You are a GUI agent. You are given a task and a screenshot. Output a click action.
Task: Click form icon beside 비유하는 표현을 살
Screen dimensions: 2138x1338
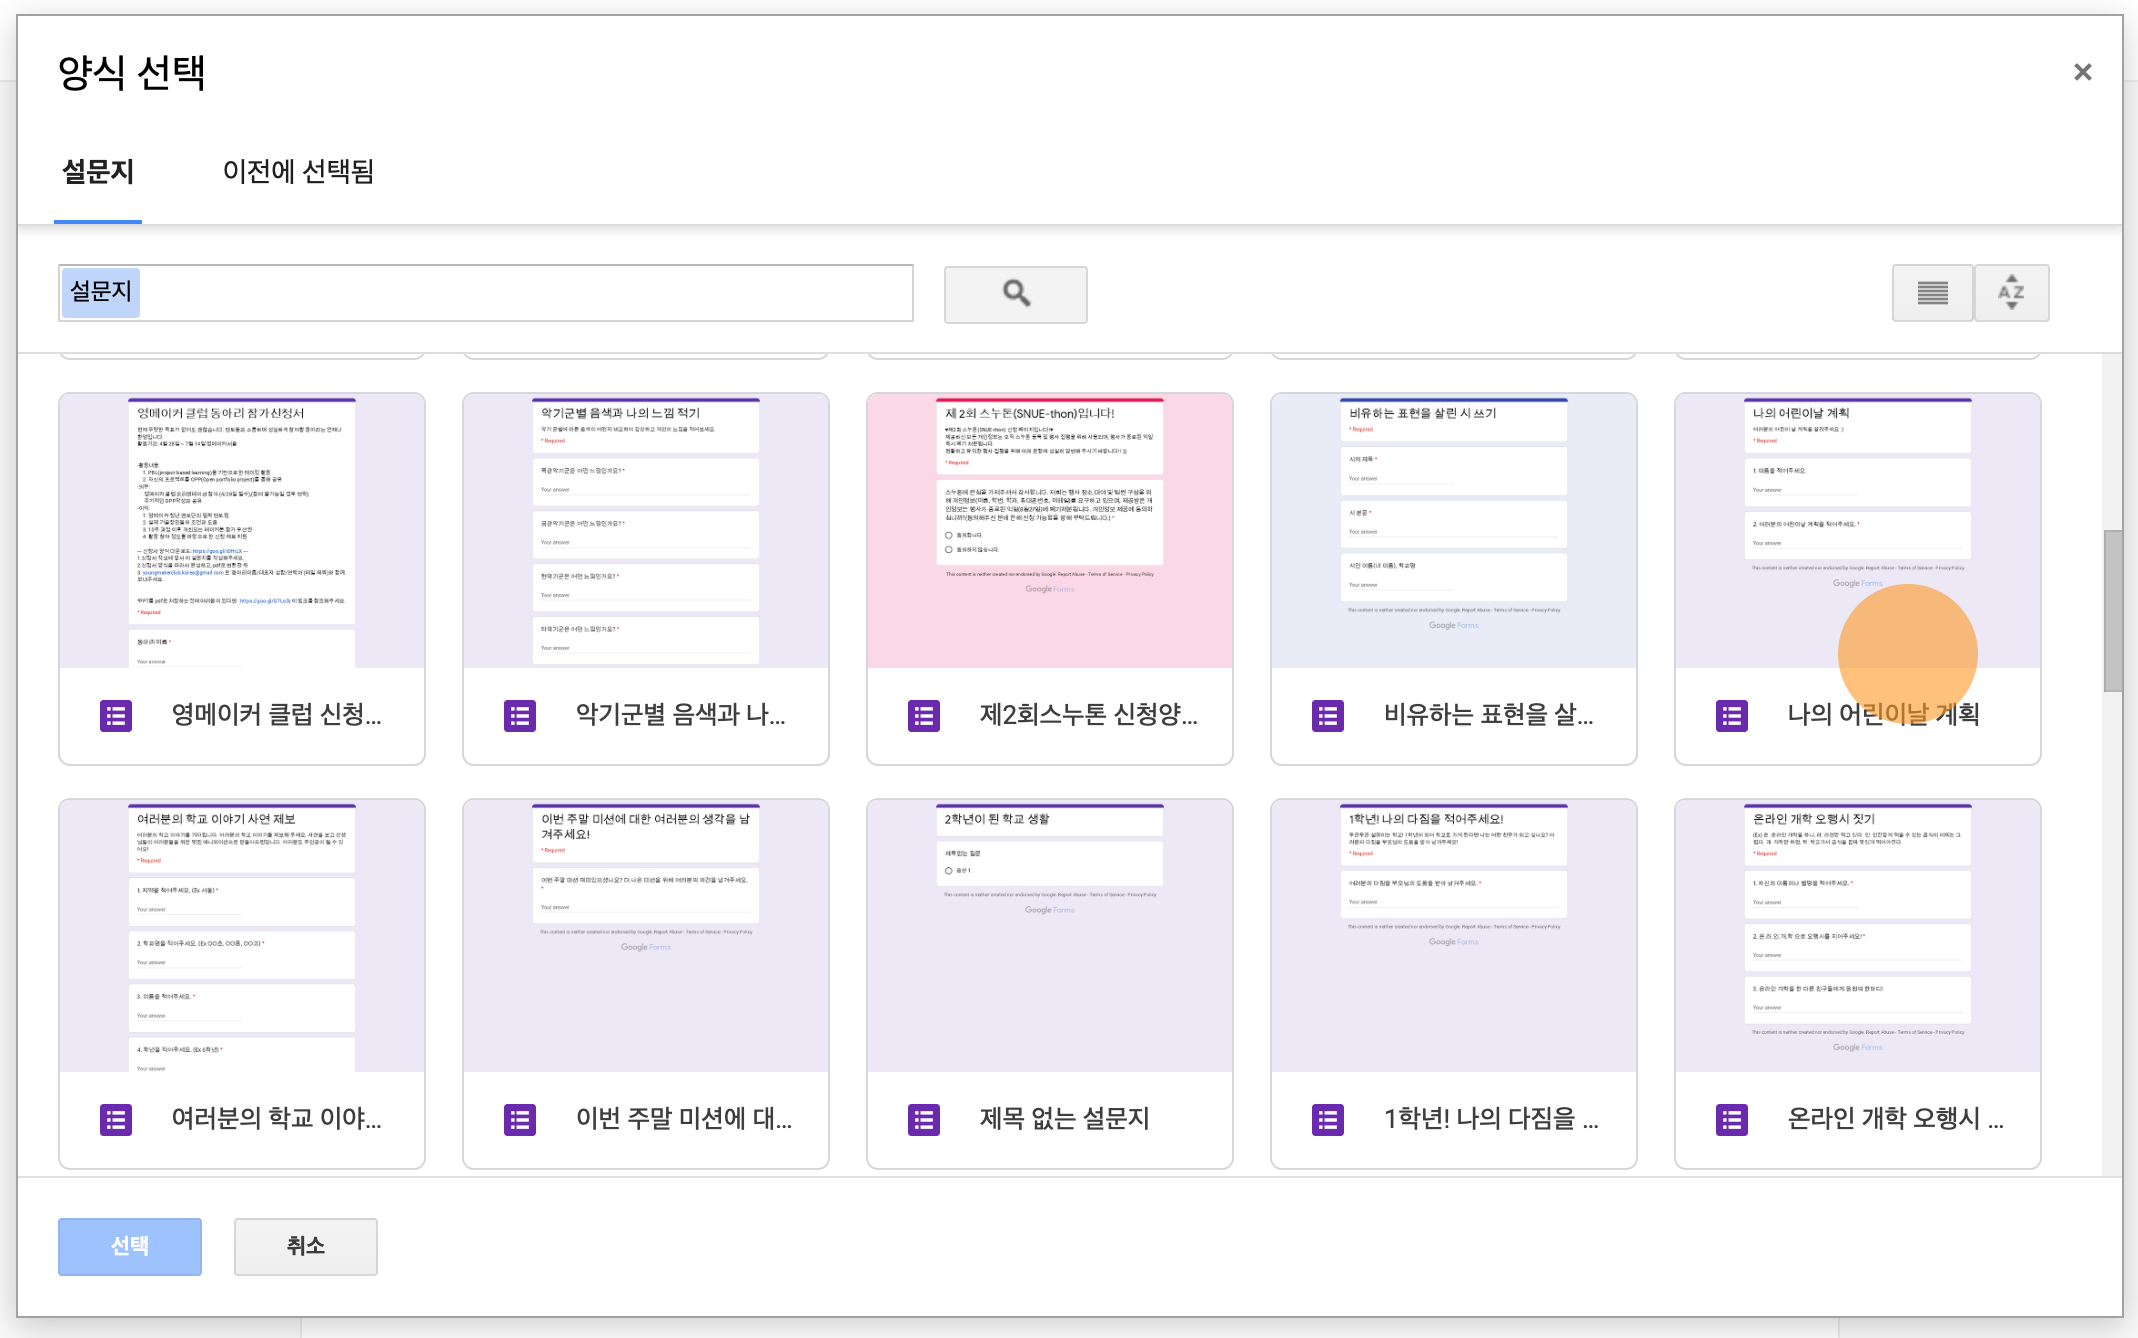pos(1328,716)
